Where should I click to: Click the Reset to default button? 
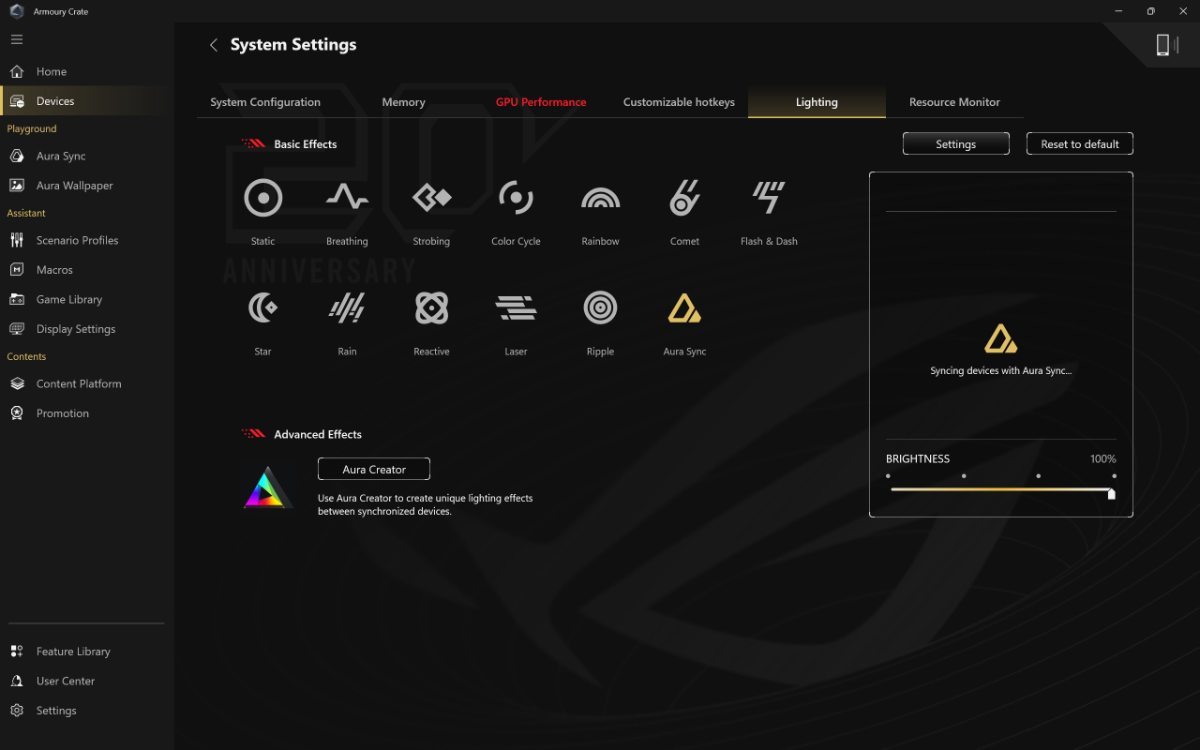coord(1080,144)
